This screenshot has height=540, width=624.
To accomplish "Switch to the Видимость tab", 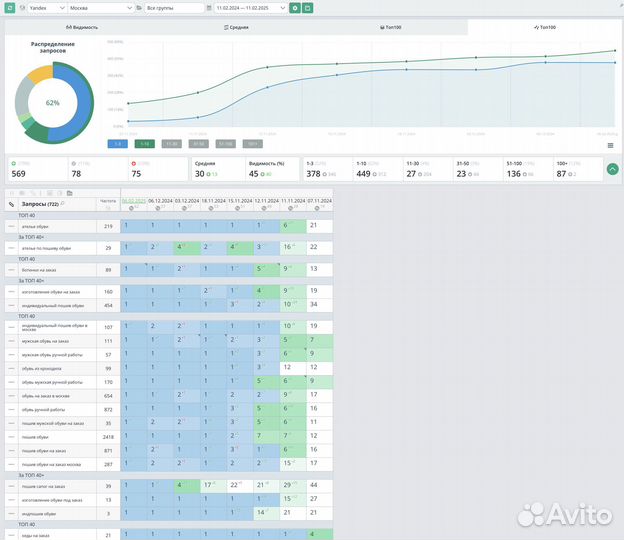I will coord(82,27).
